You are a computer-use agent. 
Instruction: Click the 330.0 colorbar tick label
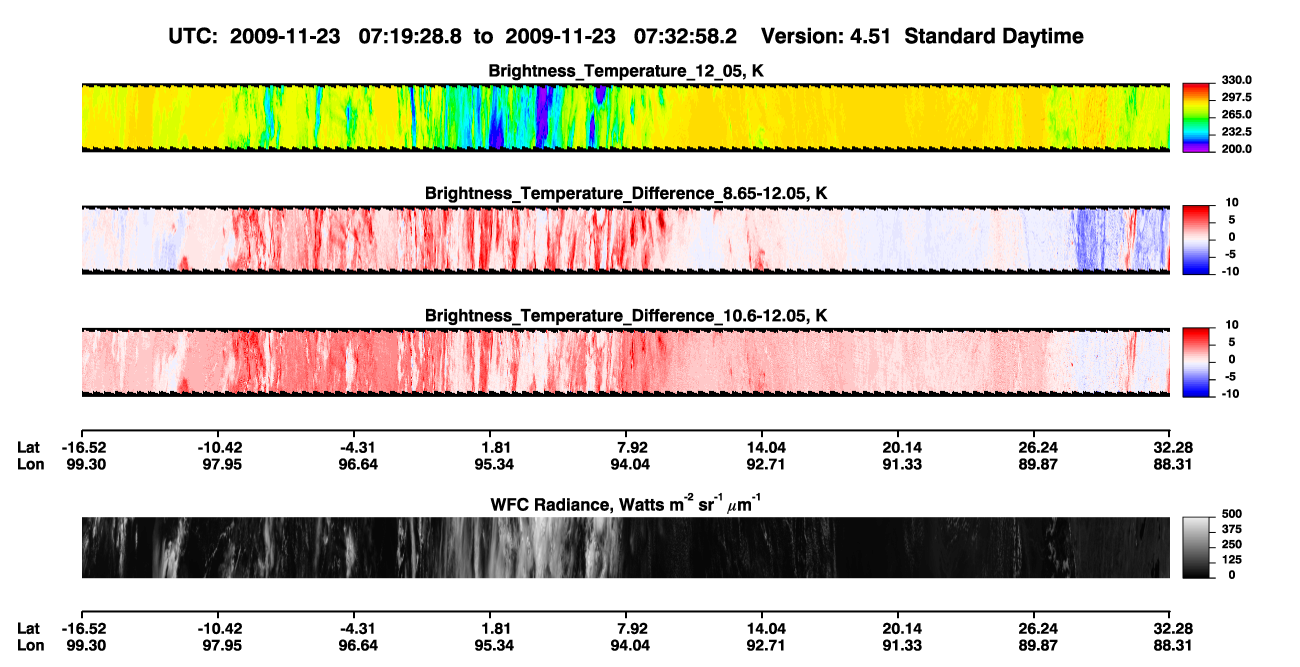tap(1238, 80)
